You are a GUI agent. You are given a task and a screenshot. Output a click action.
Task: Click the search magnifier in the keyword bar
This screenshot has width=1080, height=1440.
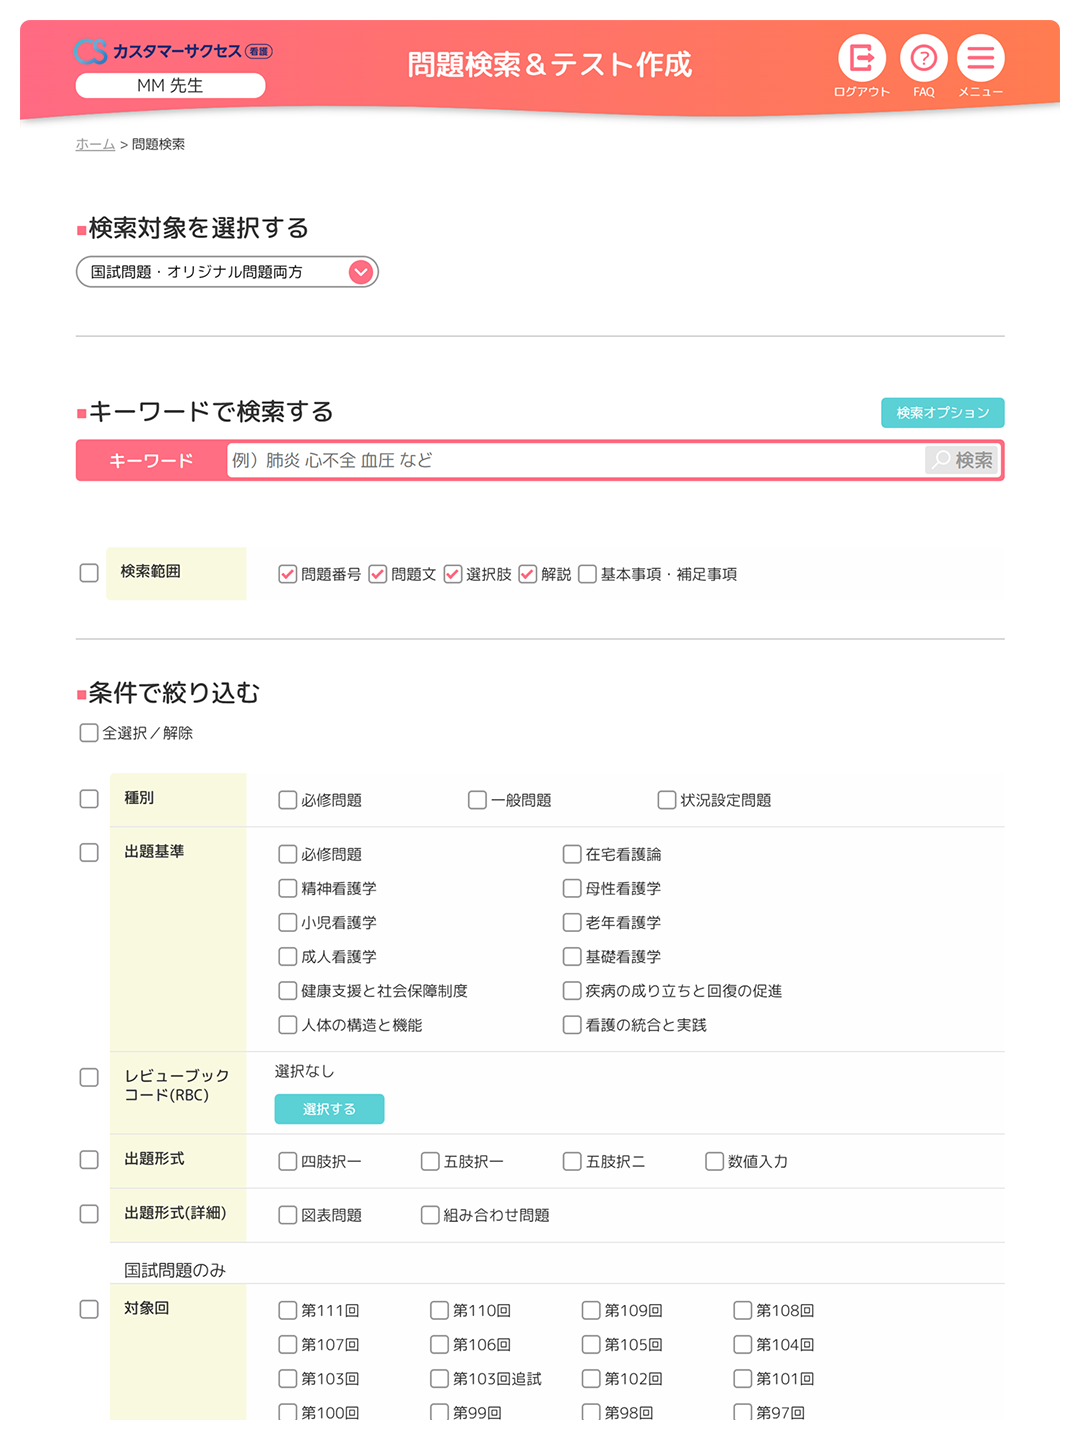tap(963, 460)
